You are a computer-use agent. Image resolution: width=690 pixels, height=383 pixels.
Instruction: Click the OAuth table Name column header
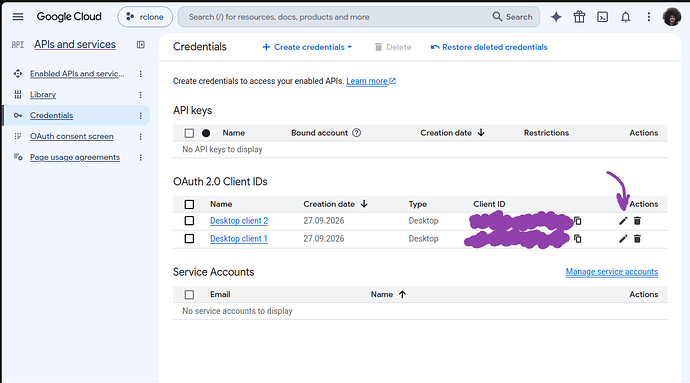click(x=221, y=204)
